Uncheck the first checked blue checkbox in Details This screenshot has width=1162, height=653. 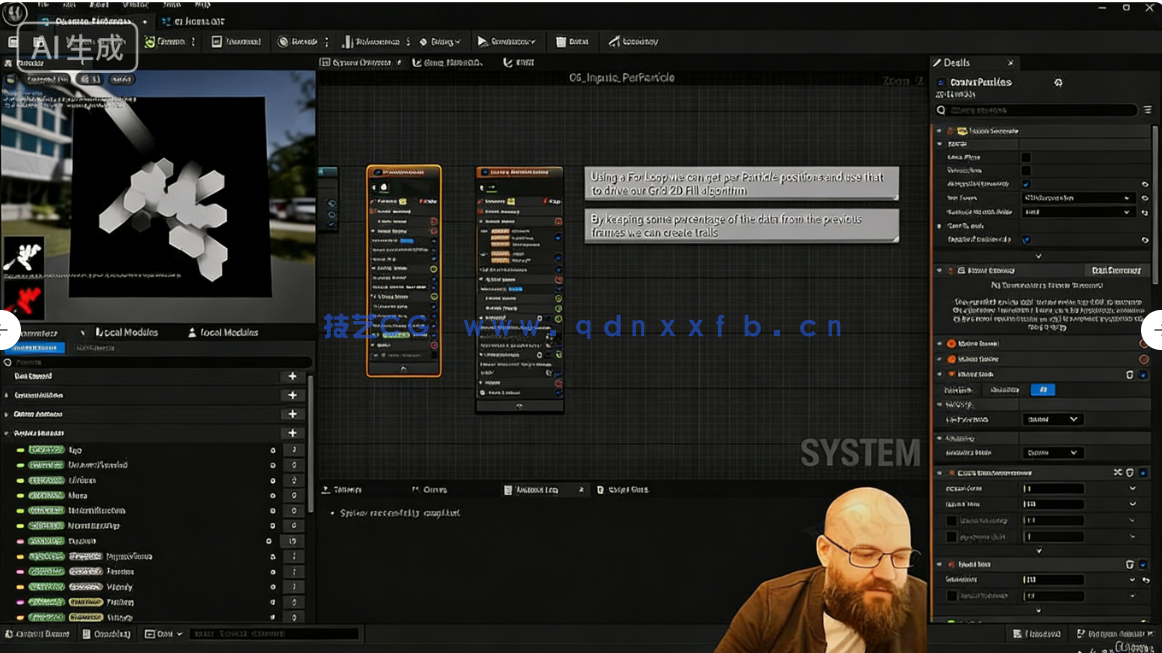[1026, 185]
